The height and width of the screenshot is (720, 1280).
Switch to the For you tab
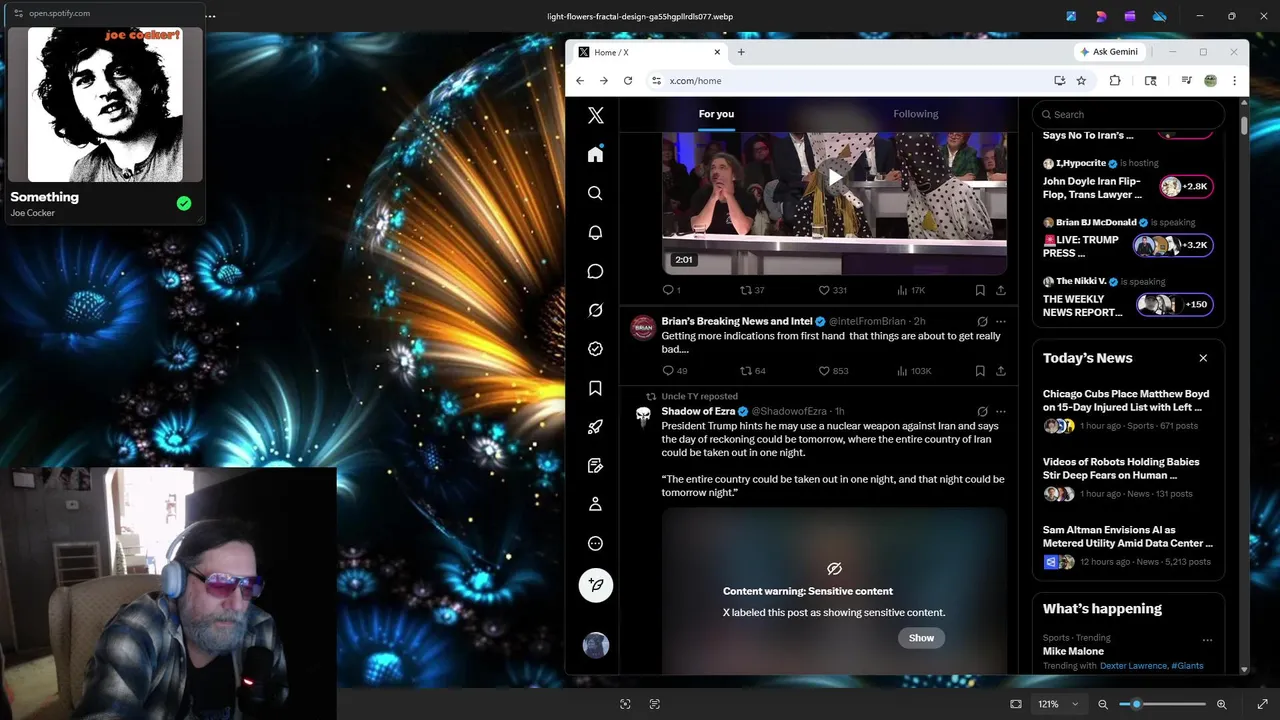tap(716, 114)
